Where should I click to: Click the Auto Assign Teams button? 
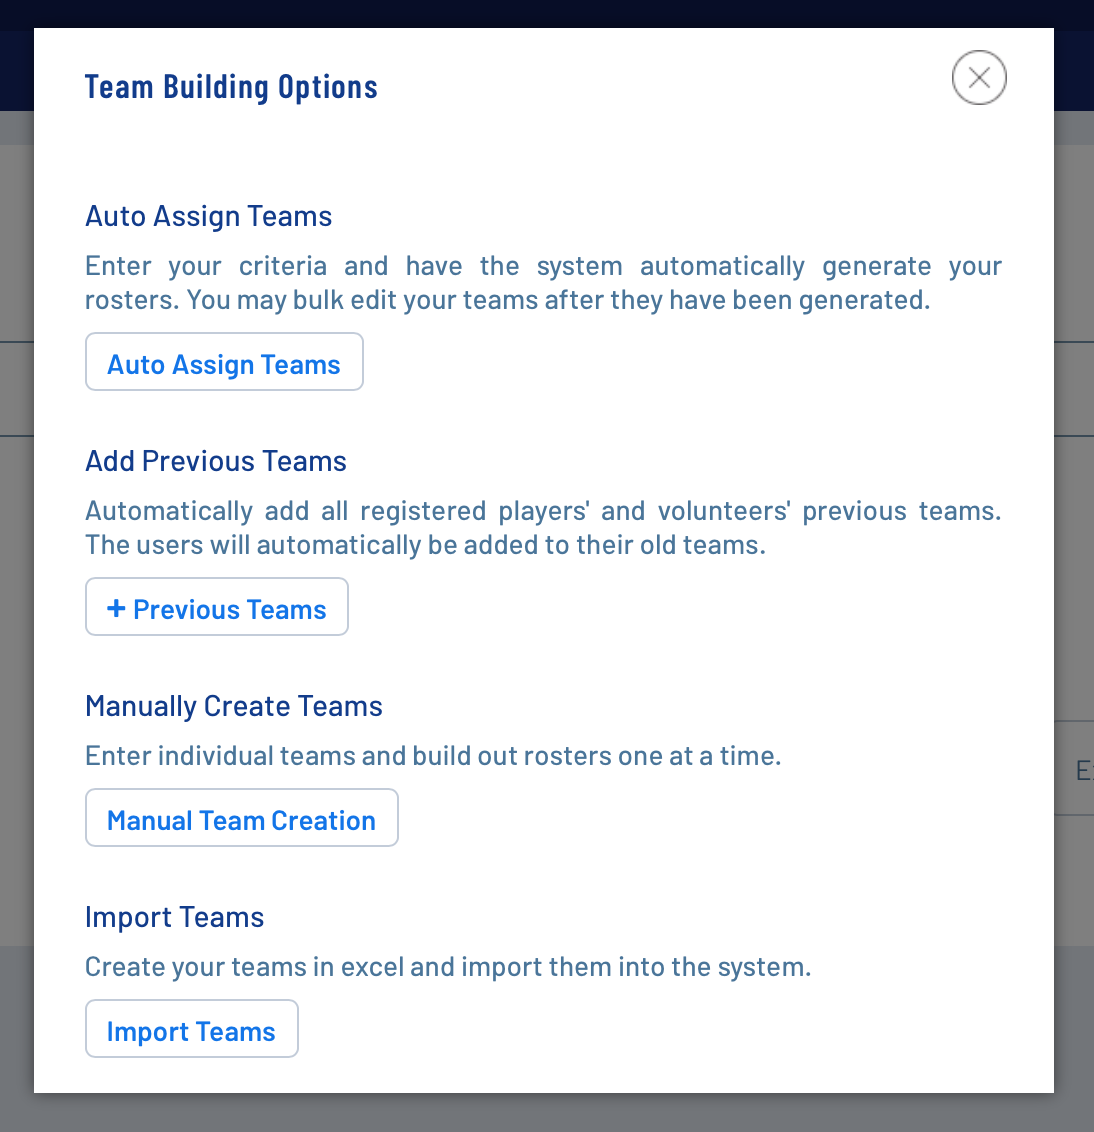[x=224, y=362]
